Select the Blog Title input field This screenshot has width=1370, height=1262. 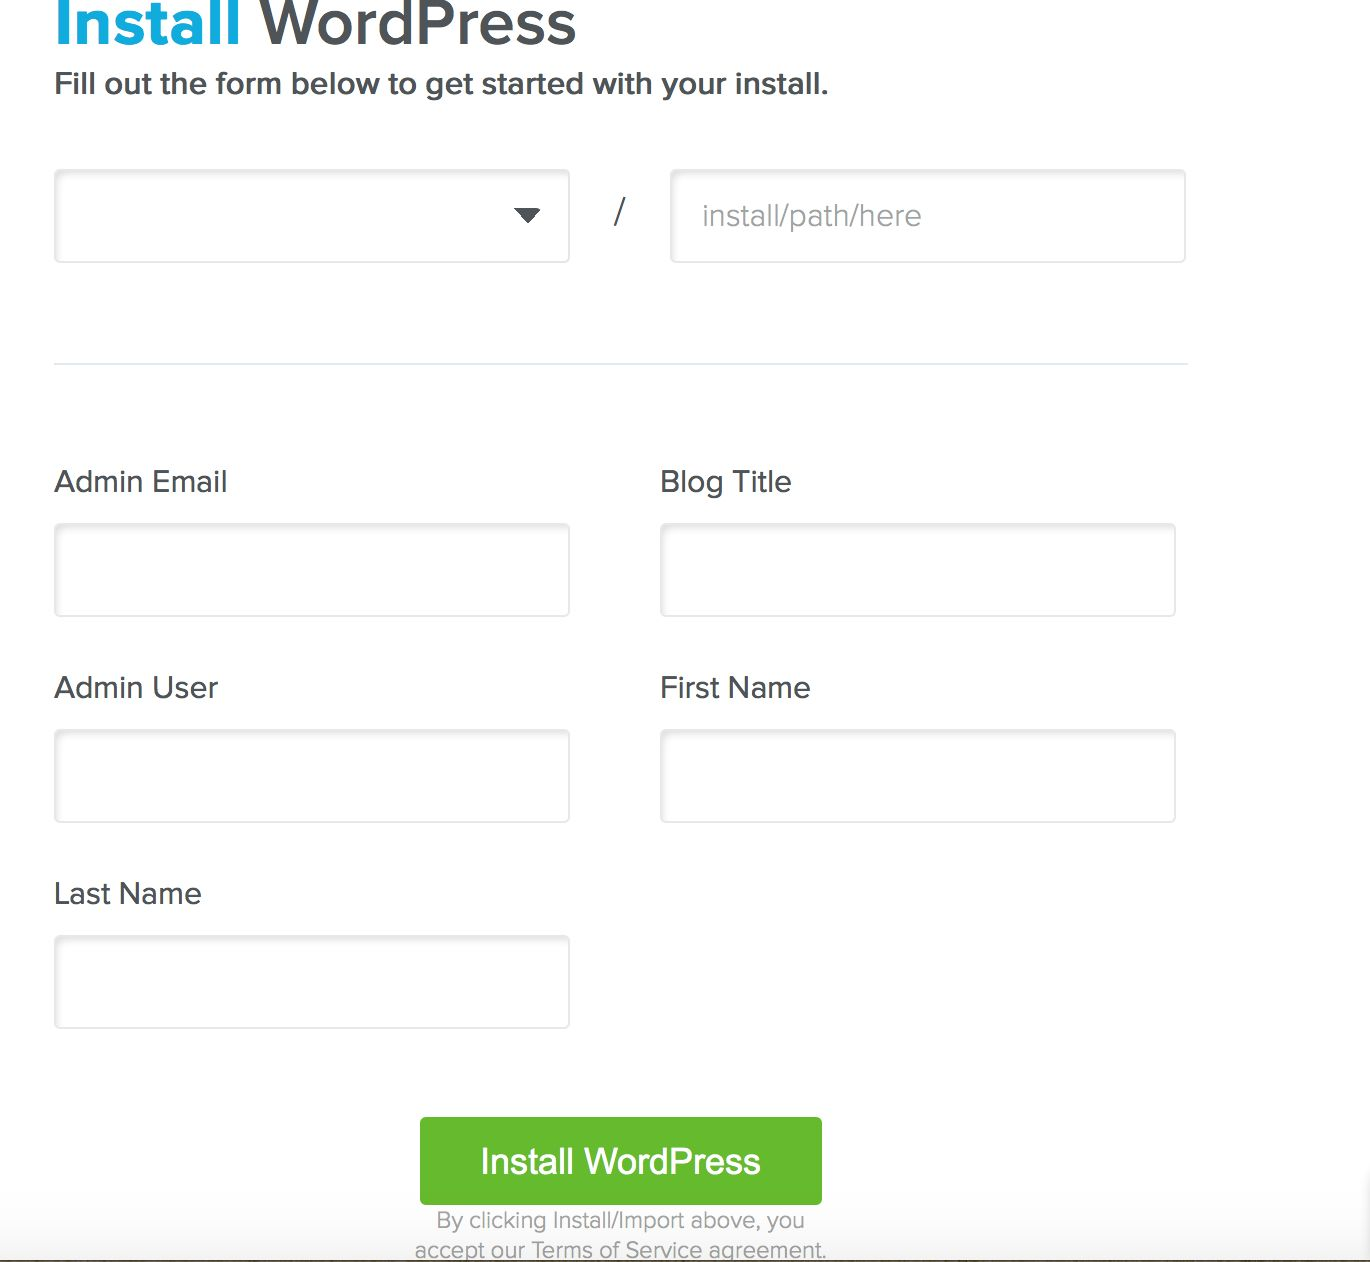[x=917, y=570]
